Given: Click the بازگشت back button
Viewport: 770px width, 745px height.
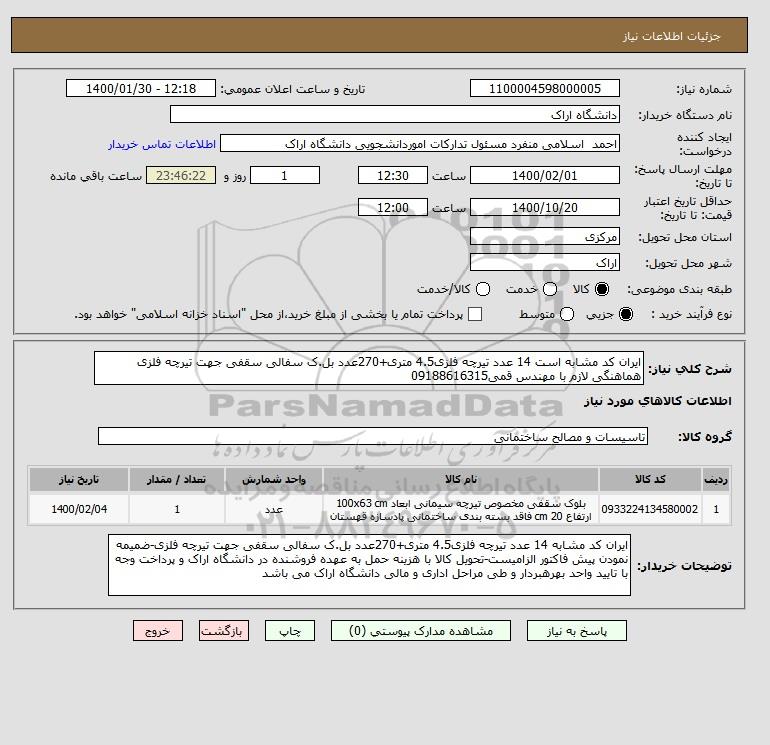Looking at the screenshot, I should [x=223, y=631].
